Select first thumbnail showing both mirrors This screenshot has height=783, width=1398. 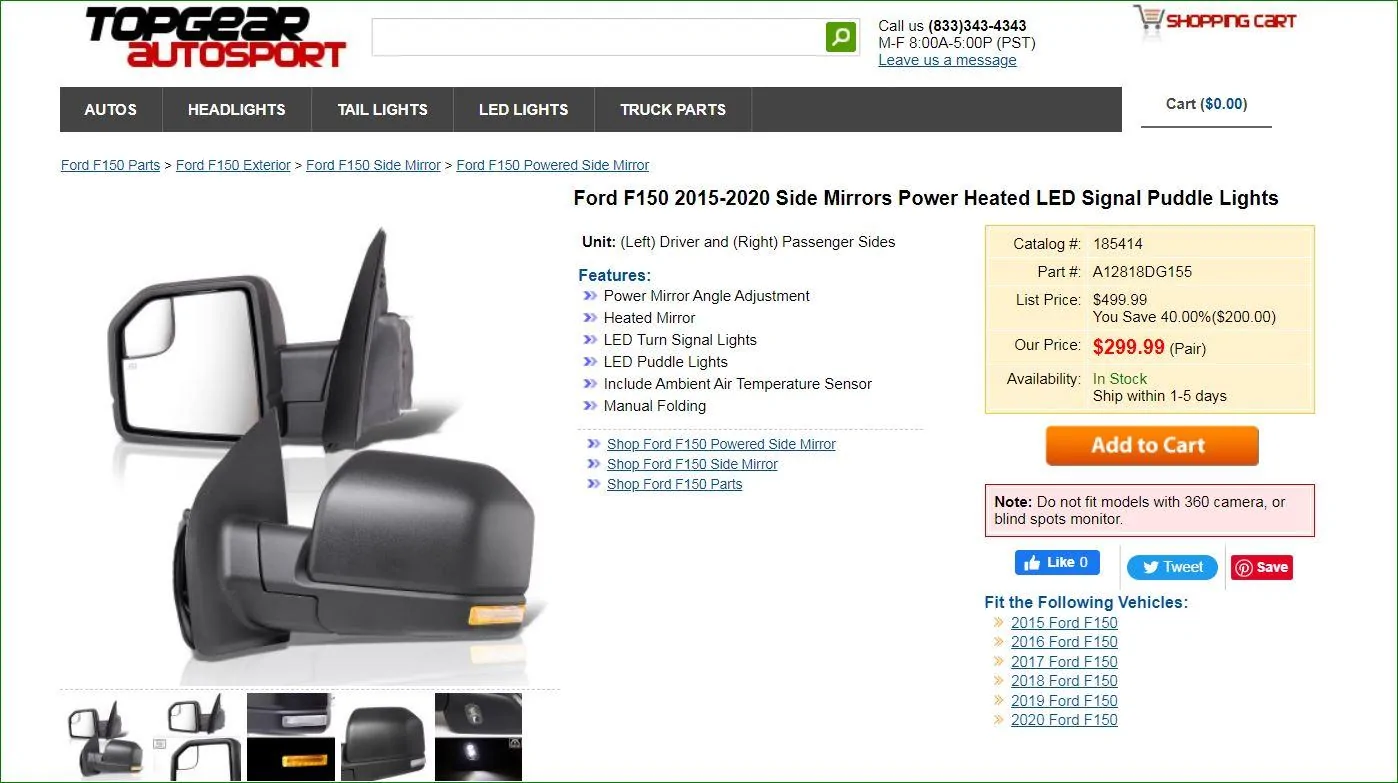(106, 737)
